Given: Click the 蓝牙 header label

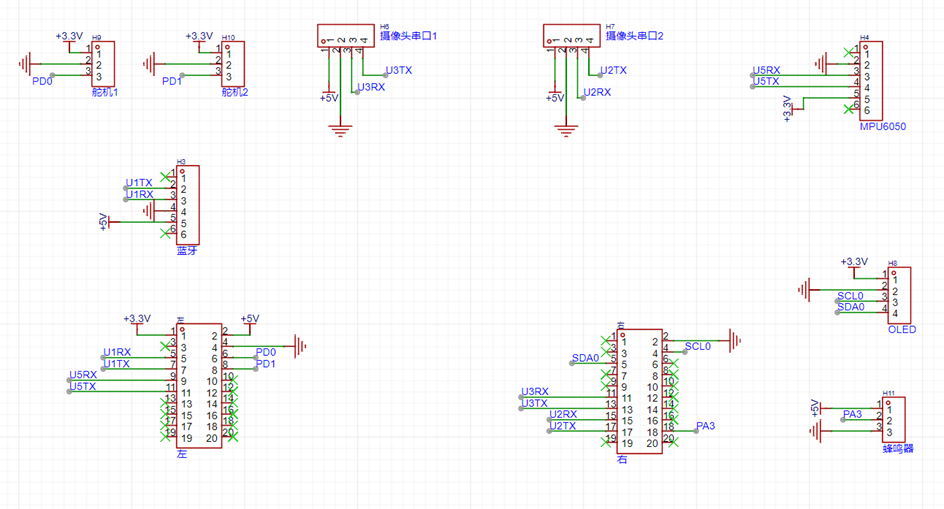Looking at the screenshot, I should [x=187, y=250].
